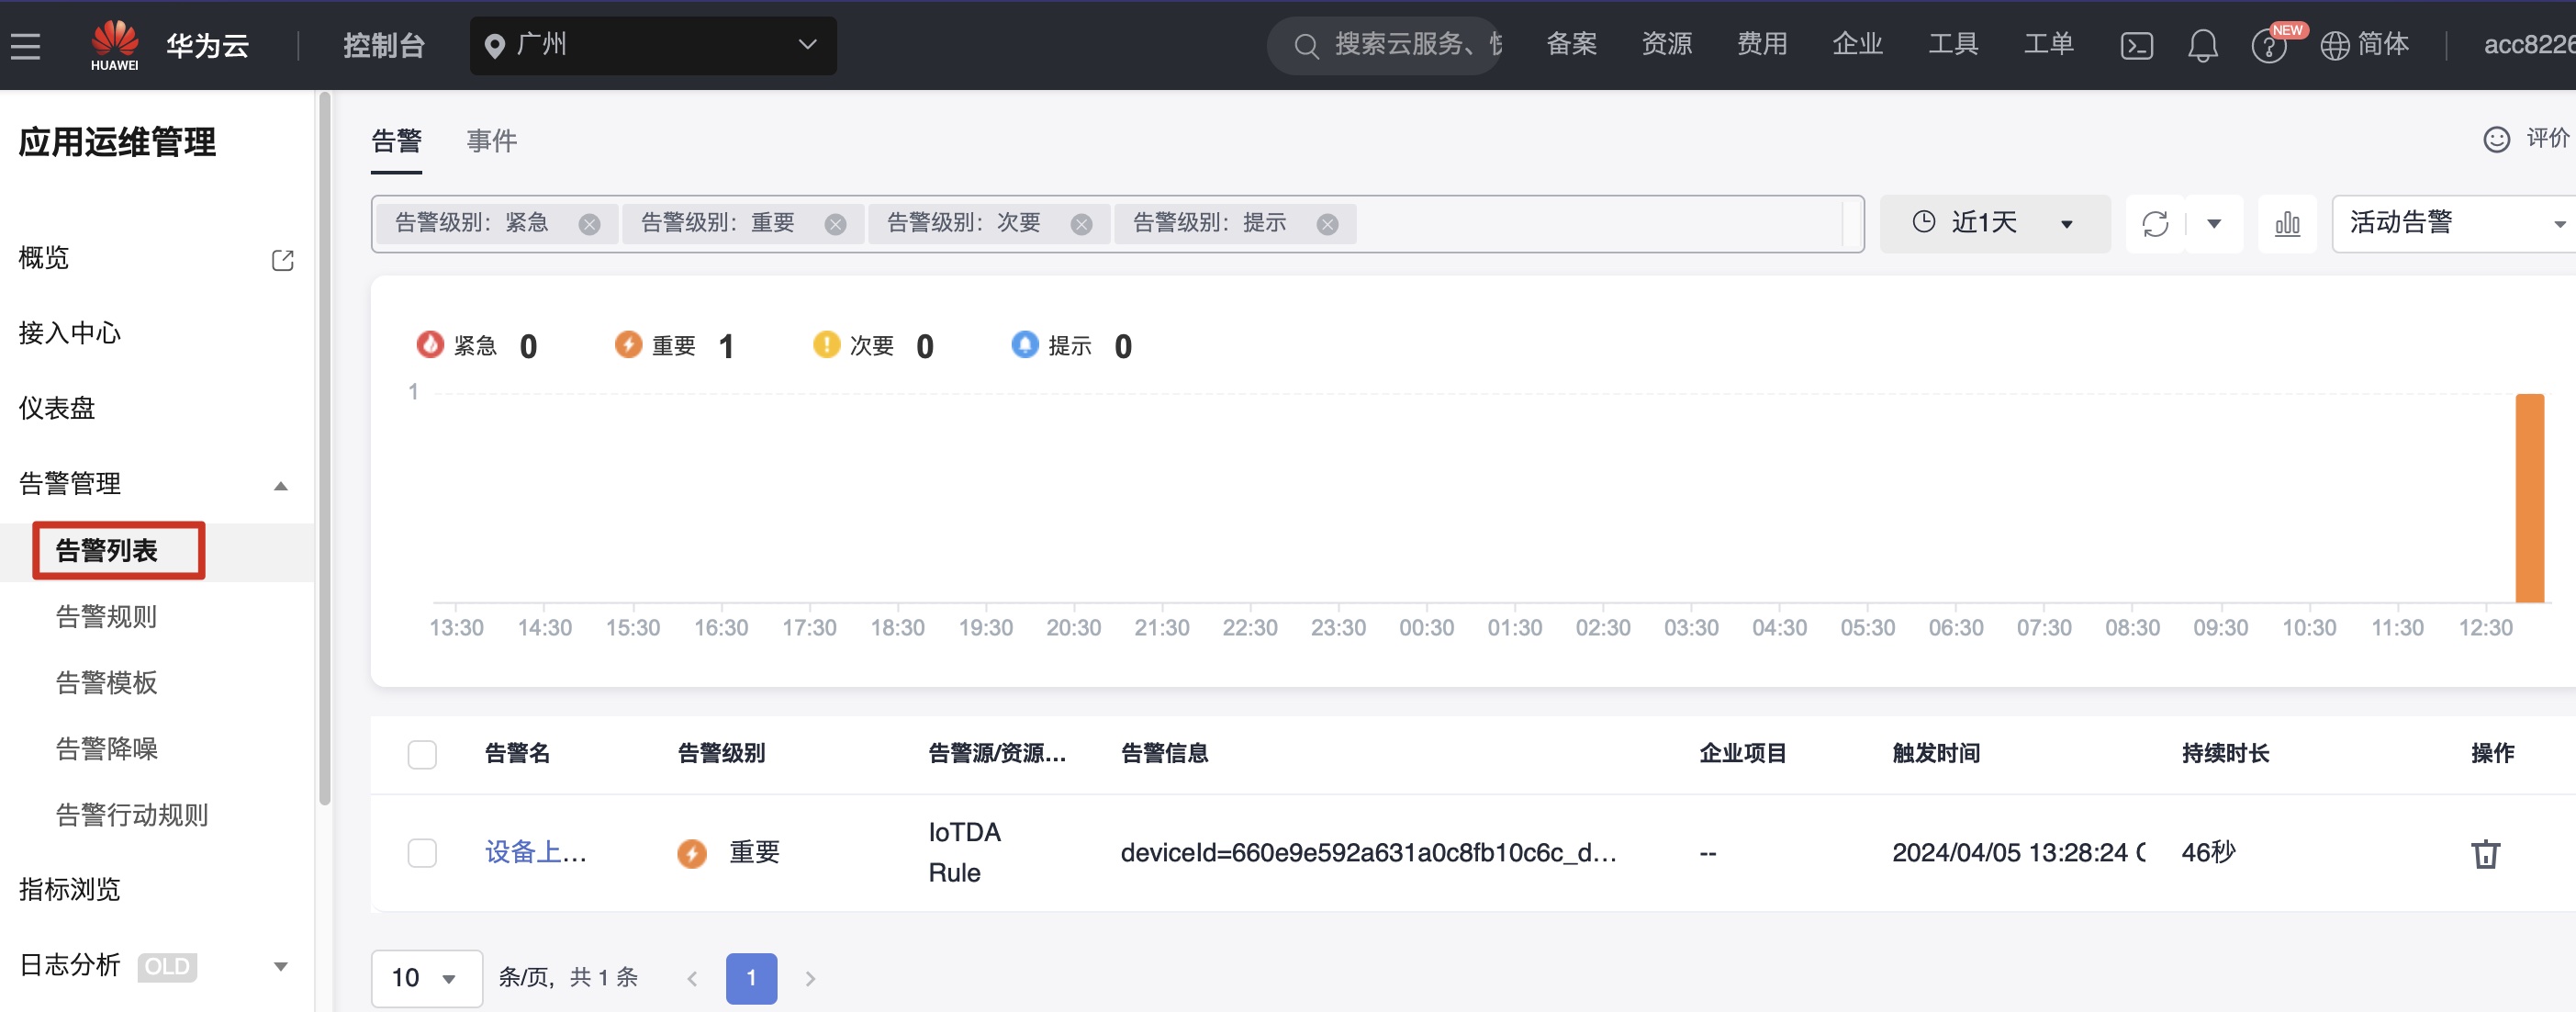The width and height of the screenshot is (2576, 1012).
Task: Open the hamburger navigation menu
Action: tap(25, 44)
